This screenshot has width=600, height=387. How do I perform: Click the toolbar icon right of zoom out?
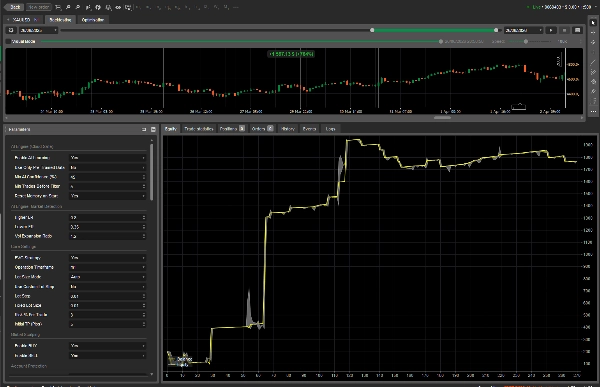point(88,7)
